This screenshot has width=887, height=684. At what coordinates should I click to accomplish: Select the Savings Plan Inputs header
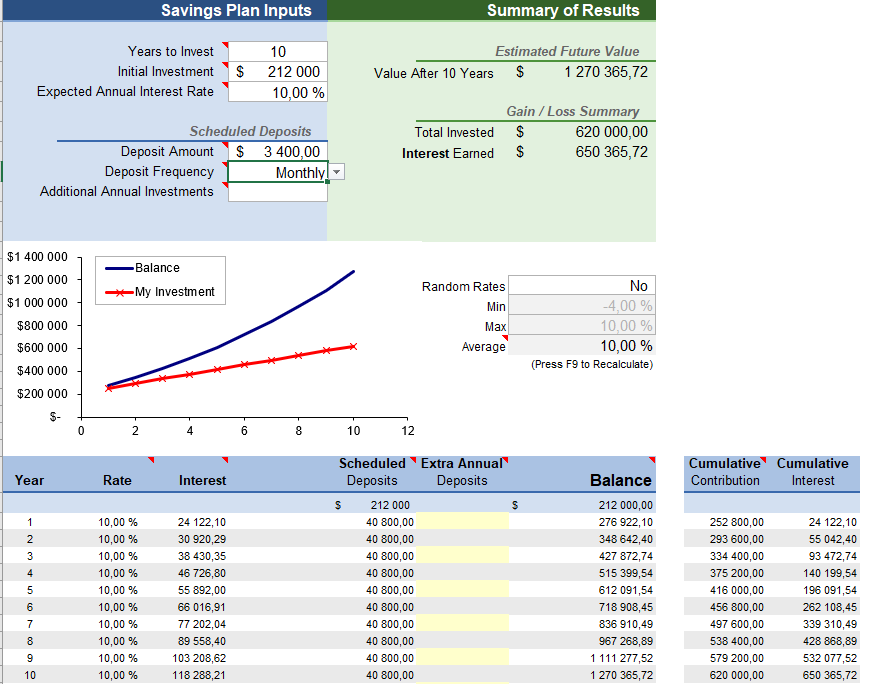tap(236, 11)
